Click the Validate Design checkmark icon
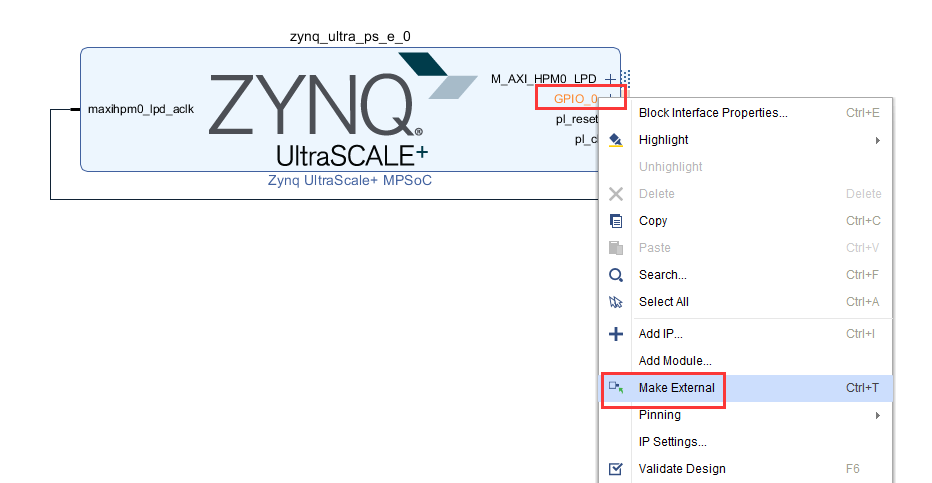The height and width of the screenshot is (483, 932). click(x=616, y=469)
